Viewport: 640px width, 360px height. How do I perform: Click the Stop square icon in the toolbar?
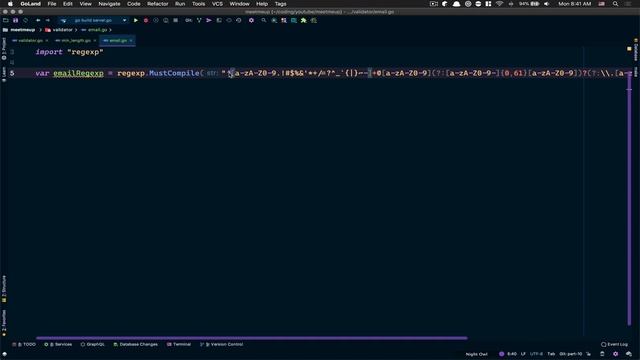(176, 20)
